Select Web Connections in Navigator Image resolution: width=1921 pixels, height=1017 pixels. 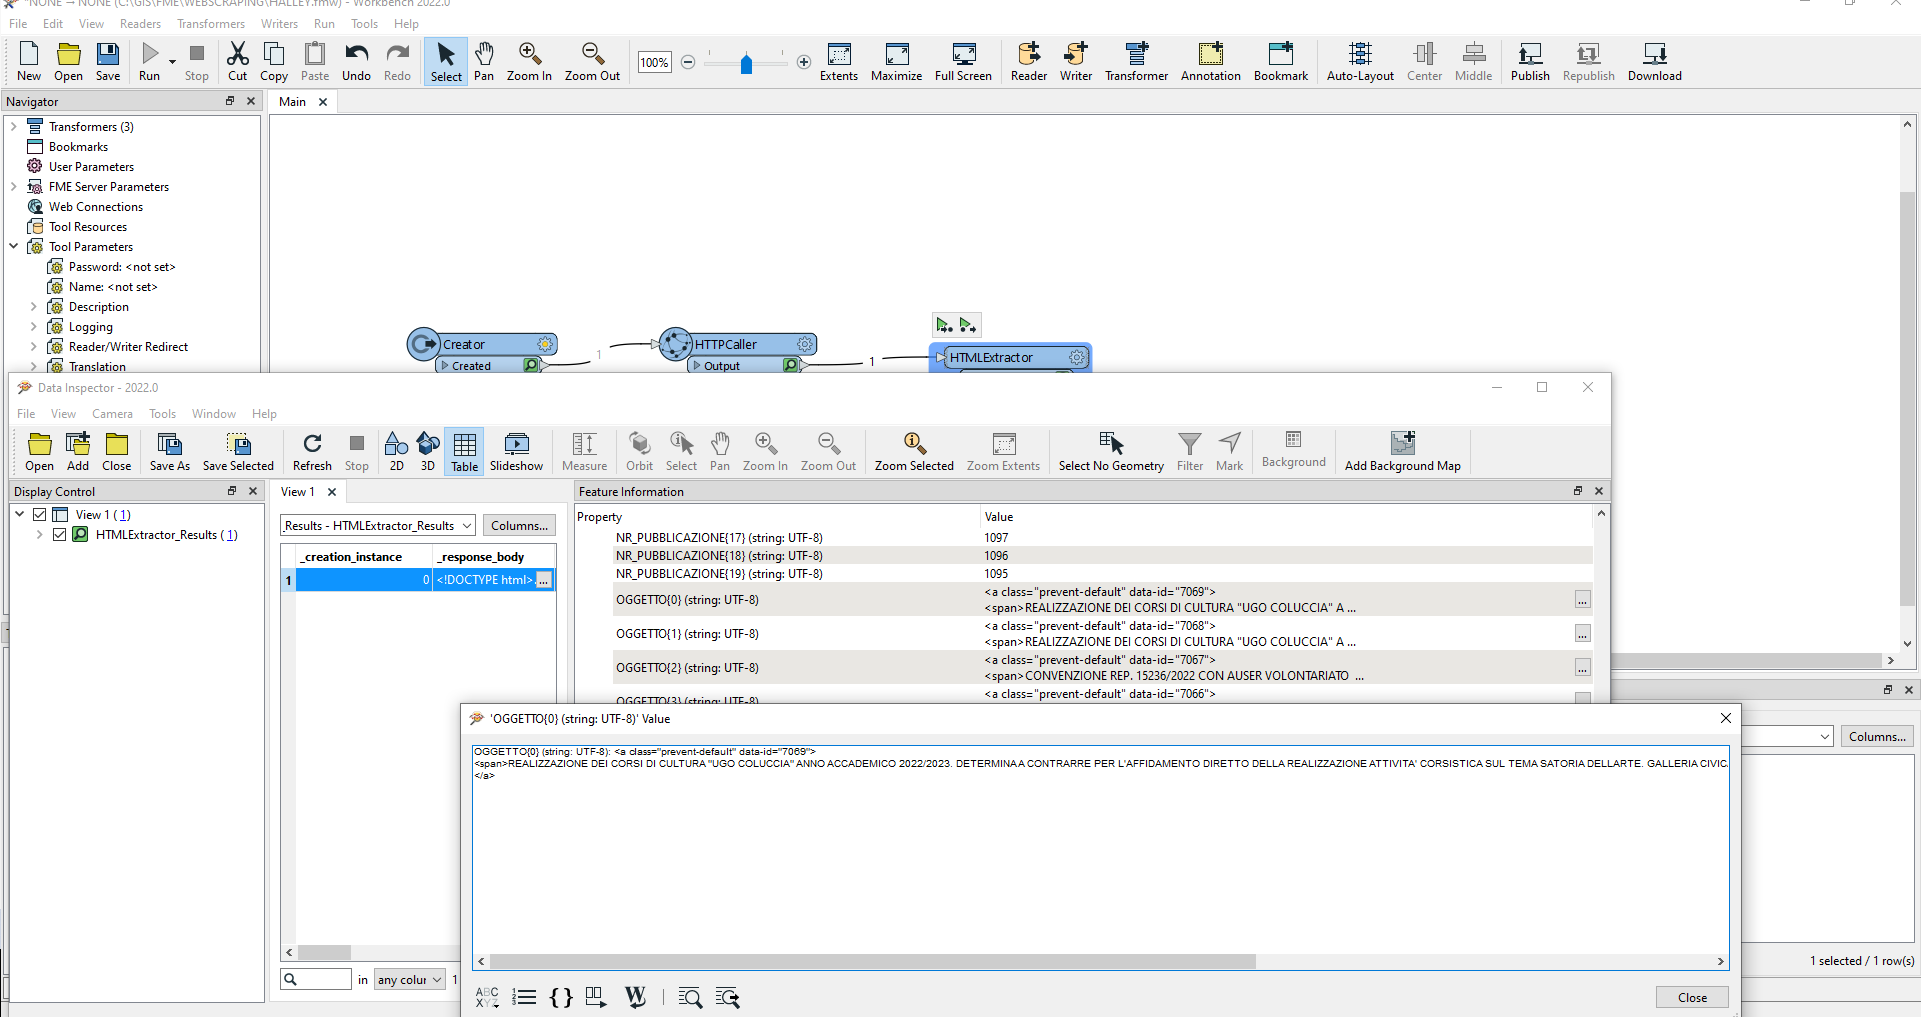tap(96, 206)
